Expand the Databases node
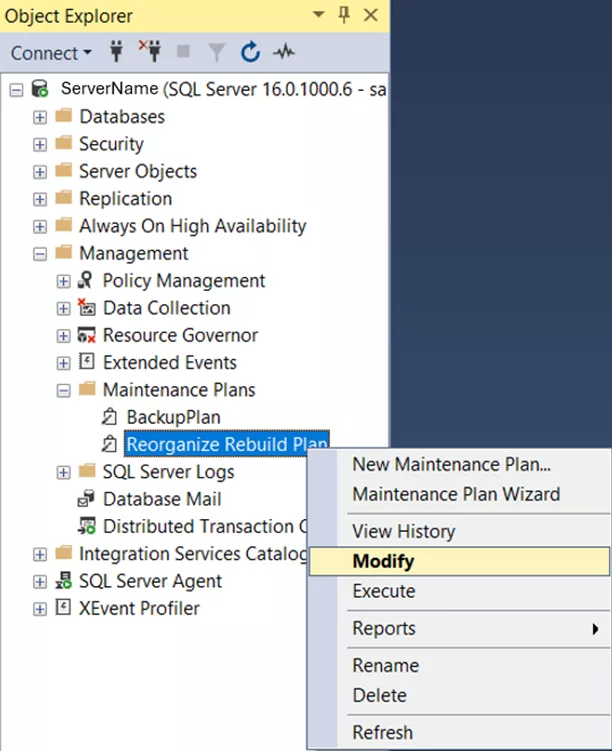The height and width of the screenshot is (751, 612). point(40,117)
